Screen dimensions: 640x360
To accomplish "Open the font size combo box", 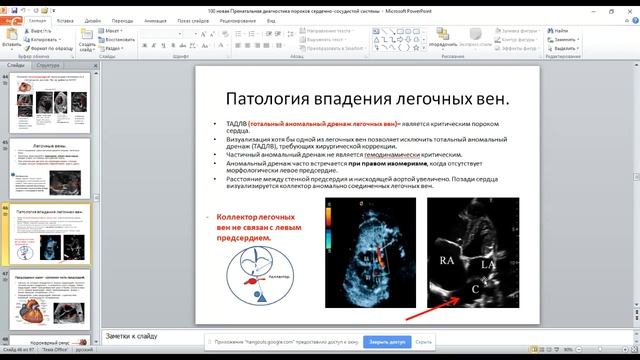I will click(x=191, y=34).
